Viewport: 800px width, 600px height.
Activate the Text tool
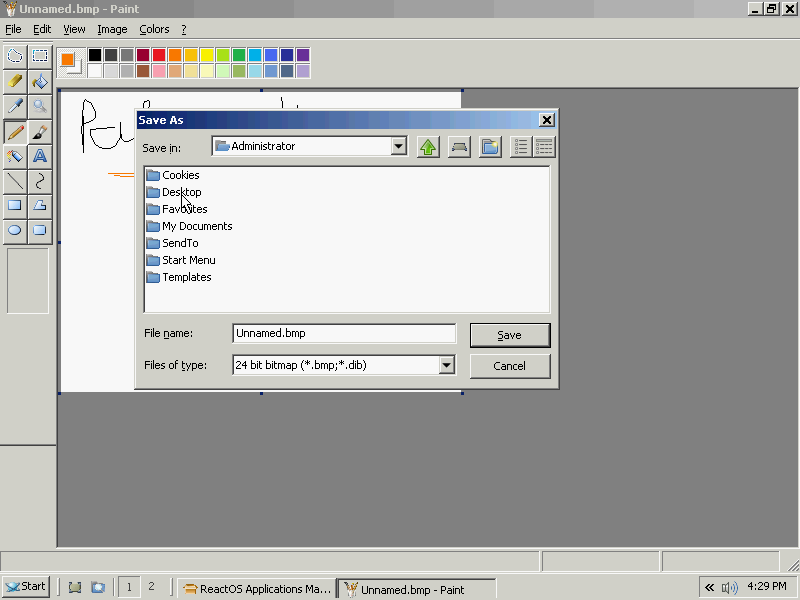[40, 156]
